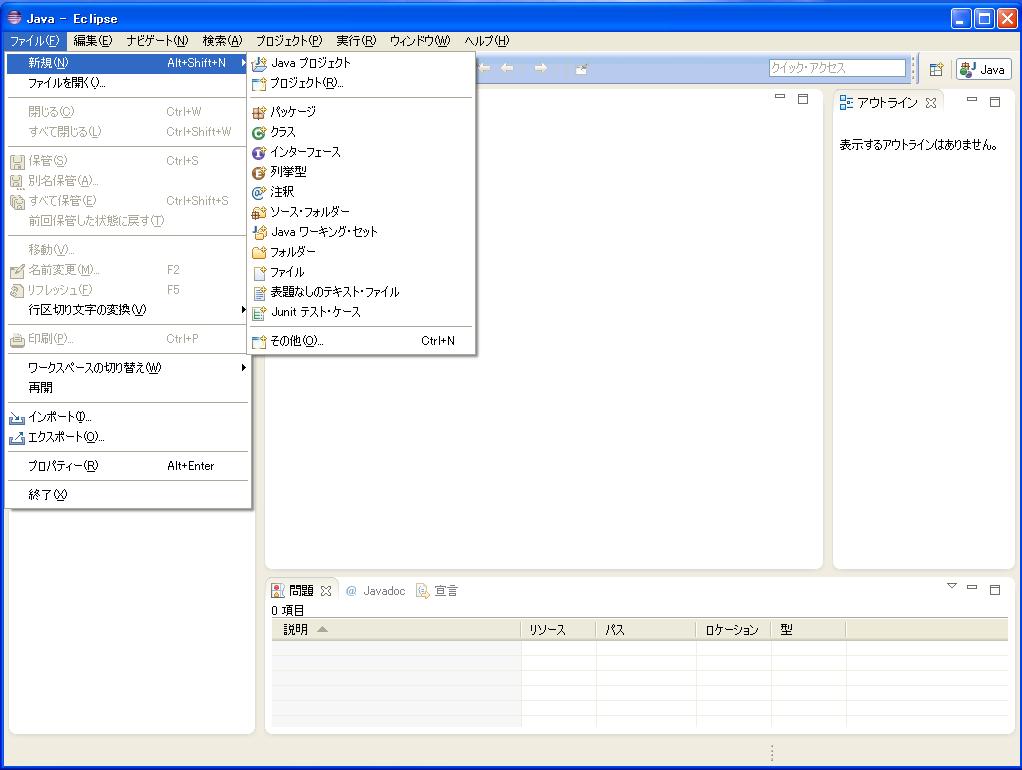This screenshot has width=1022, height=770.
Task: Create a new 列挙型
Action: (361, 171)
